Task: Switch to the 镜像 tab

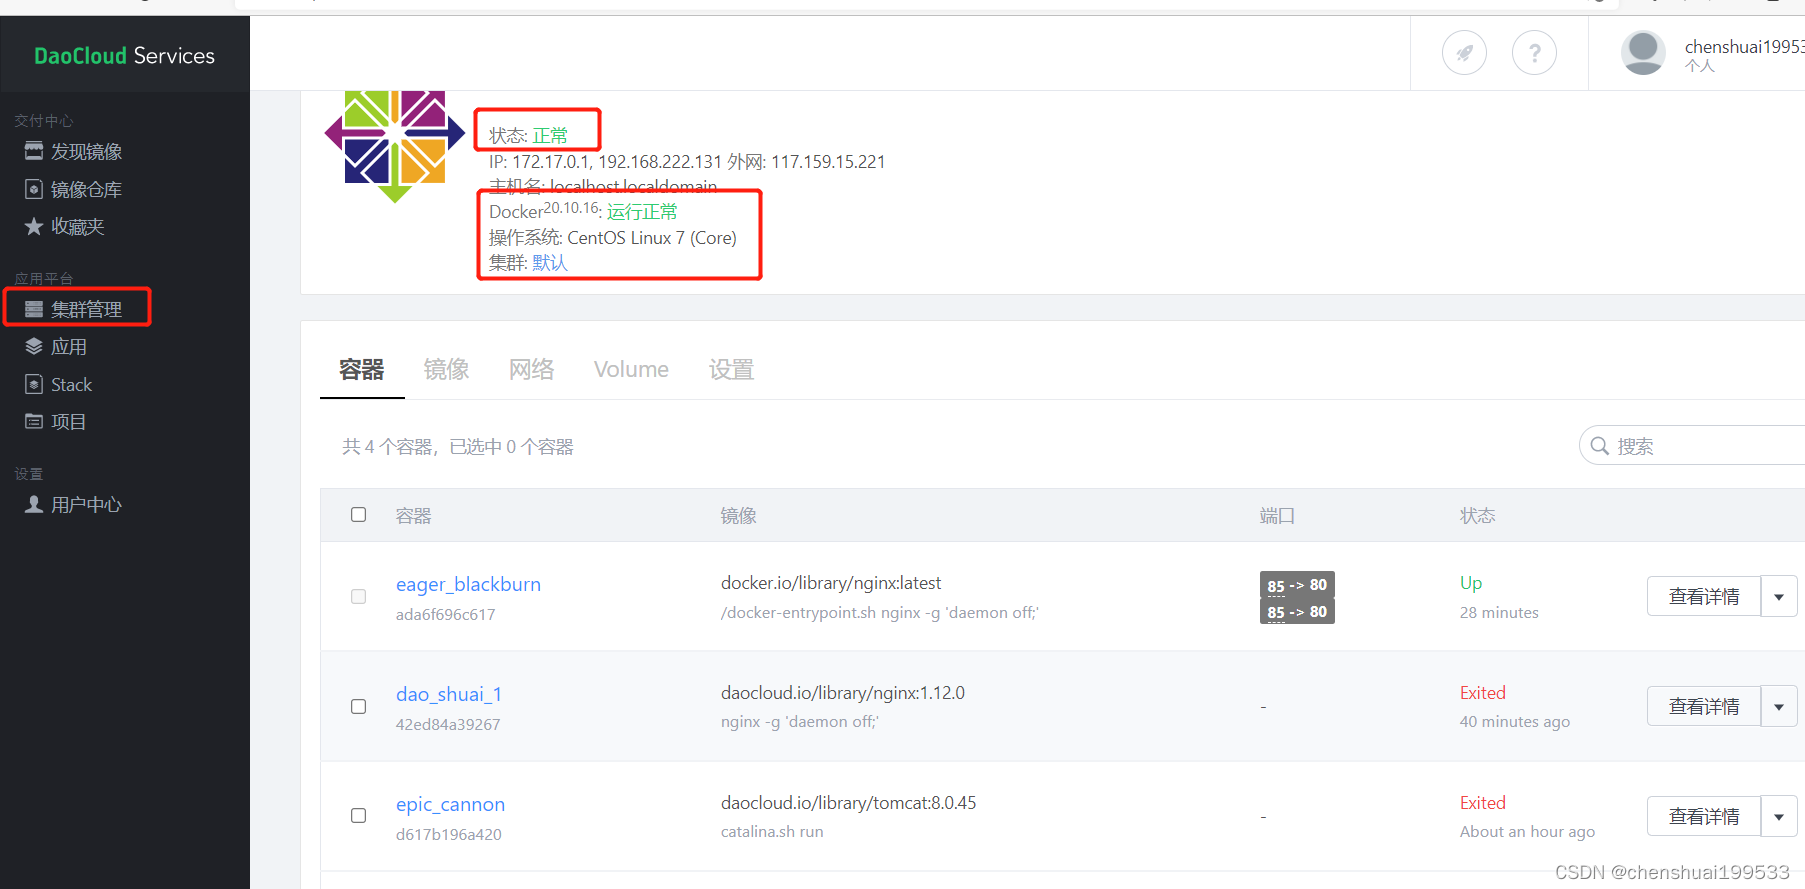Action: coord(447,370)
